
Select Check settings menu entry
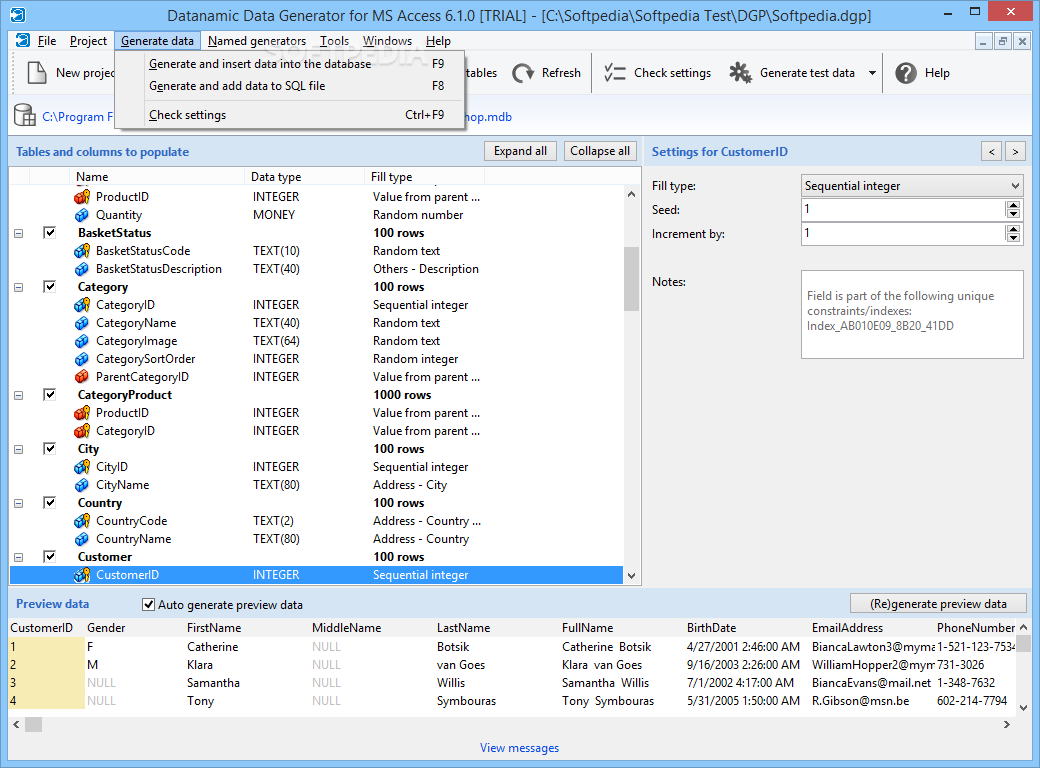[290, 115]
